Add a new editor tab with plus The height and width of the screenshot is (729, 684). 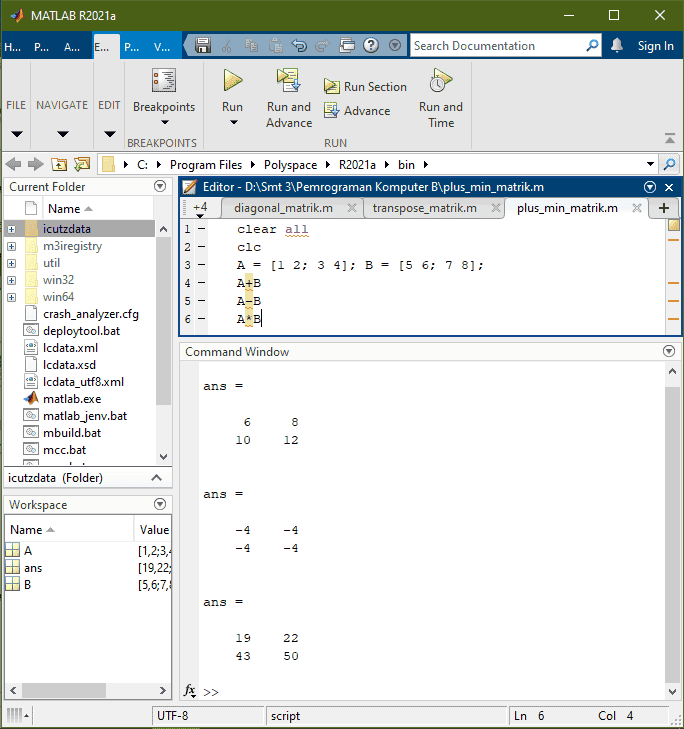[664, 208]
